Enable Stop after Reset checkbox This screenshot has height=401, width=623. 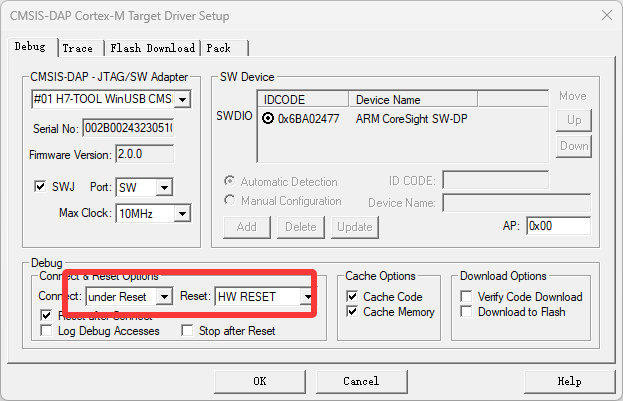tap(187, 331)
